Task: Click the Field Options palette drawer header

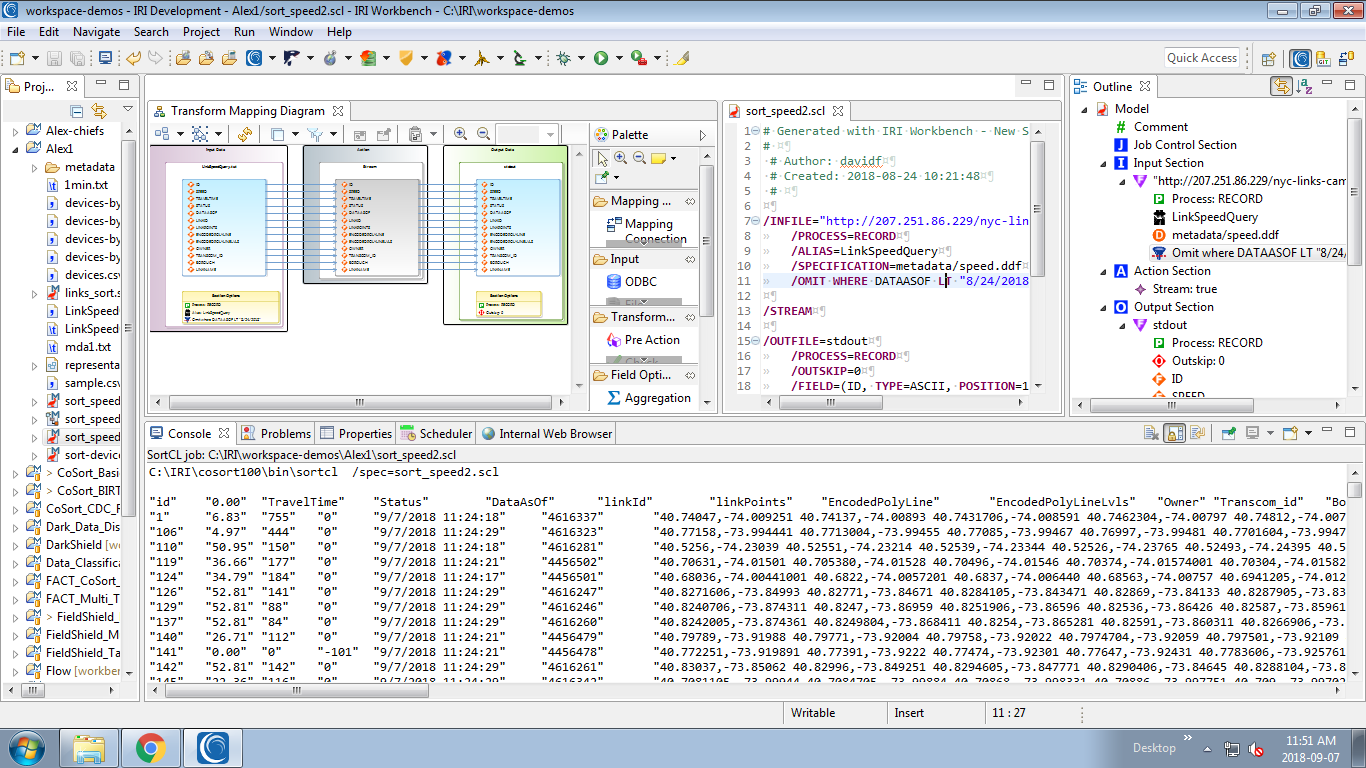Action: pos(643,375)
